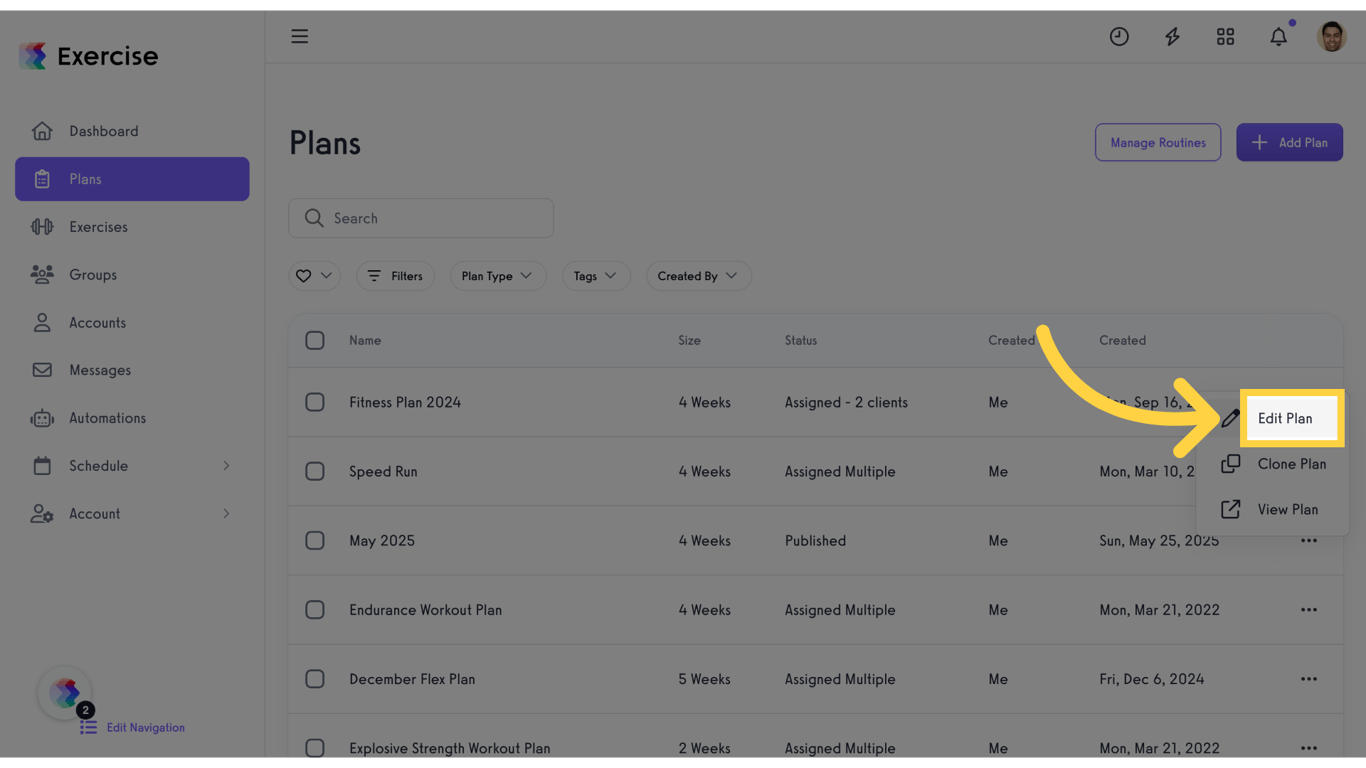Enable the select-all checkbox in the table header
This screenshot has width=1366, height=768.
[x=315, y=340]
